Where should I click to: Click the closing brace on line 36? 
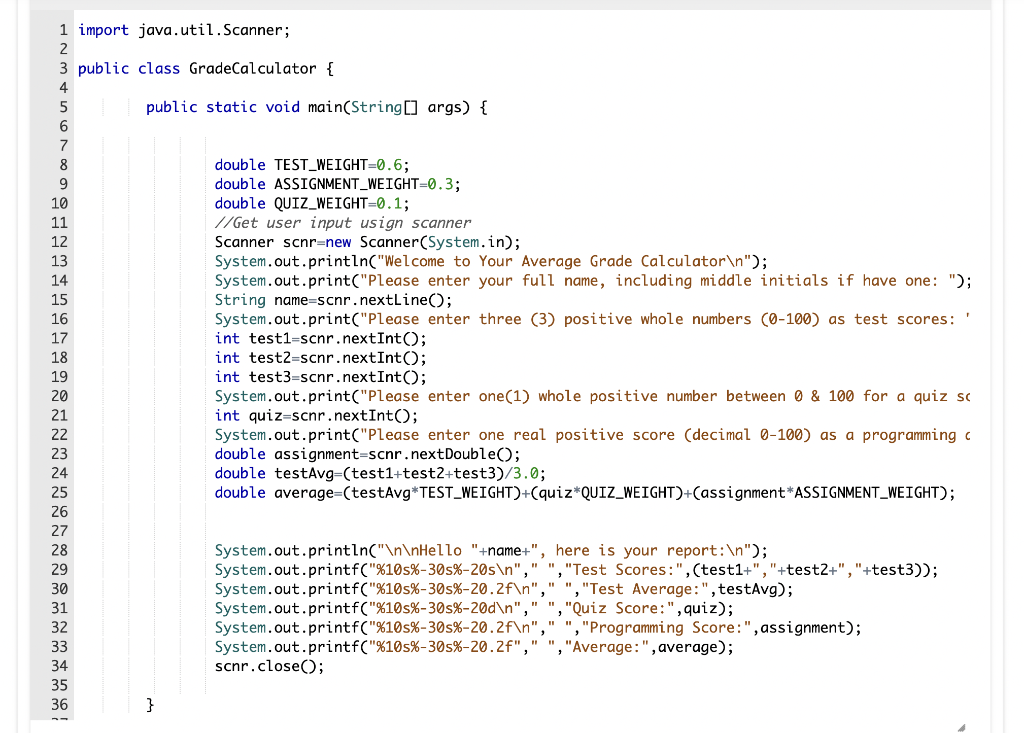149,704
